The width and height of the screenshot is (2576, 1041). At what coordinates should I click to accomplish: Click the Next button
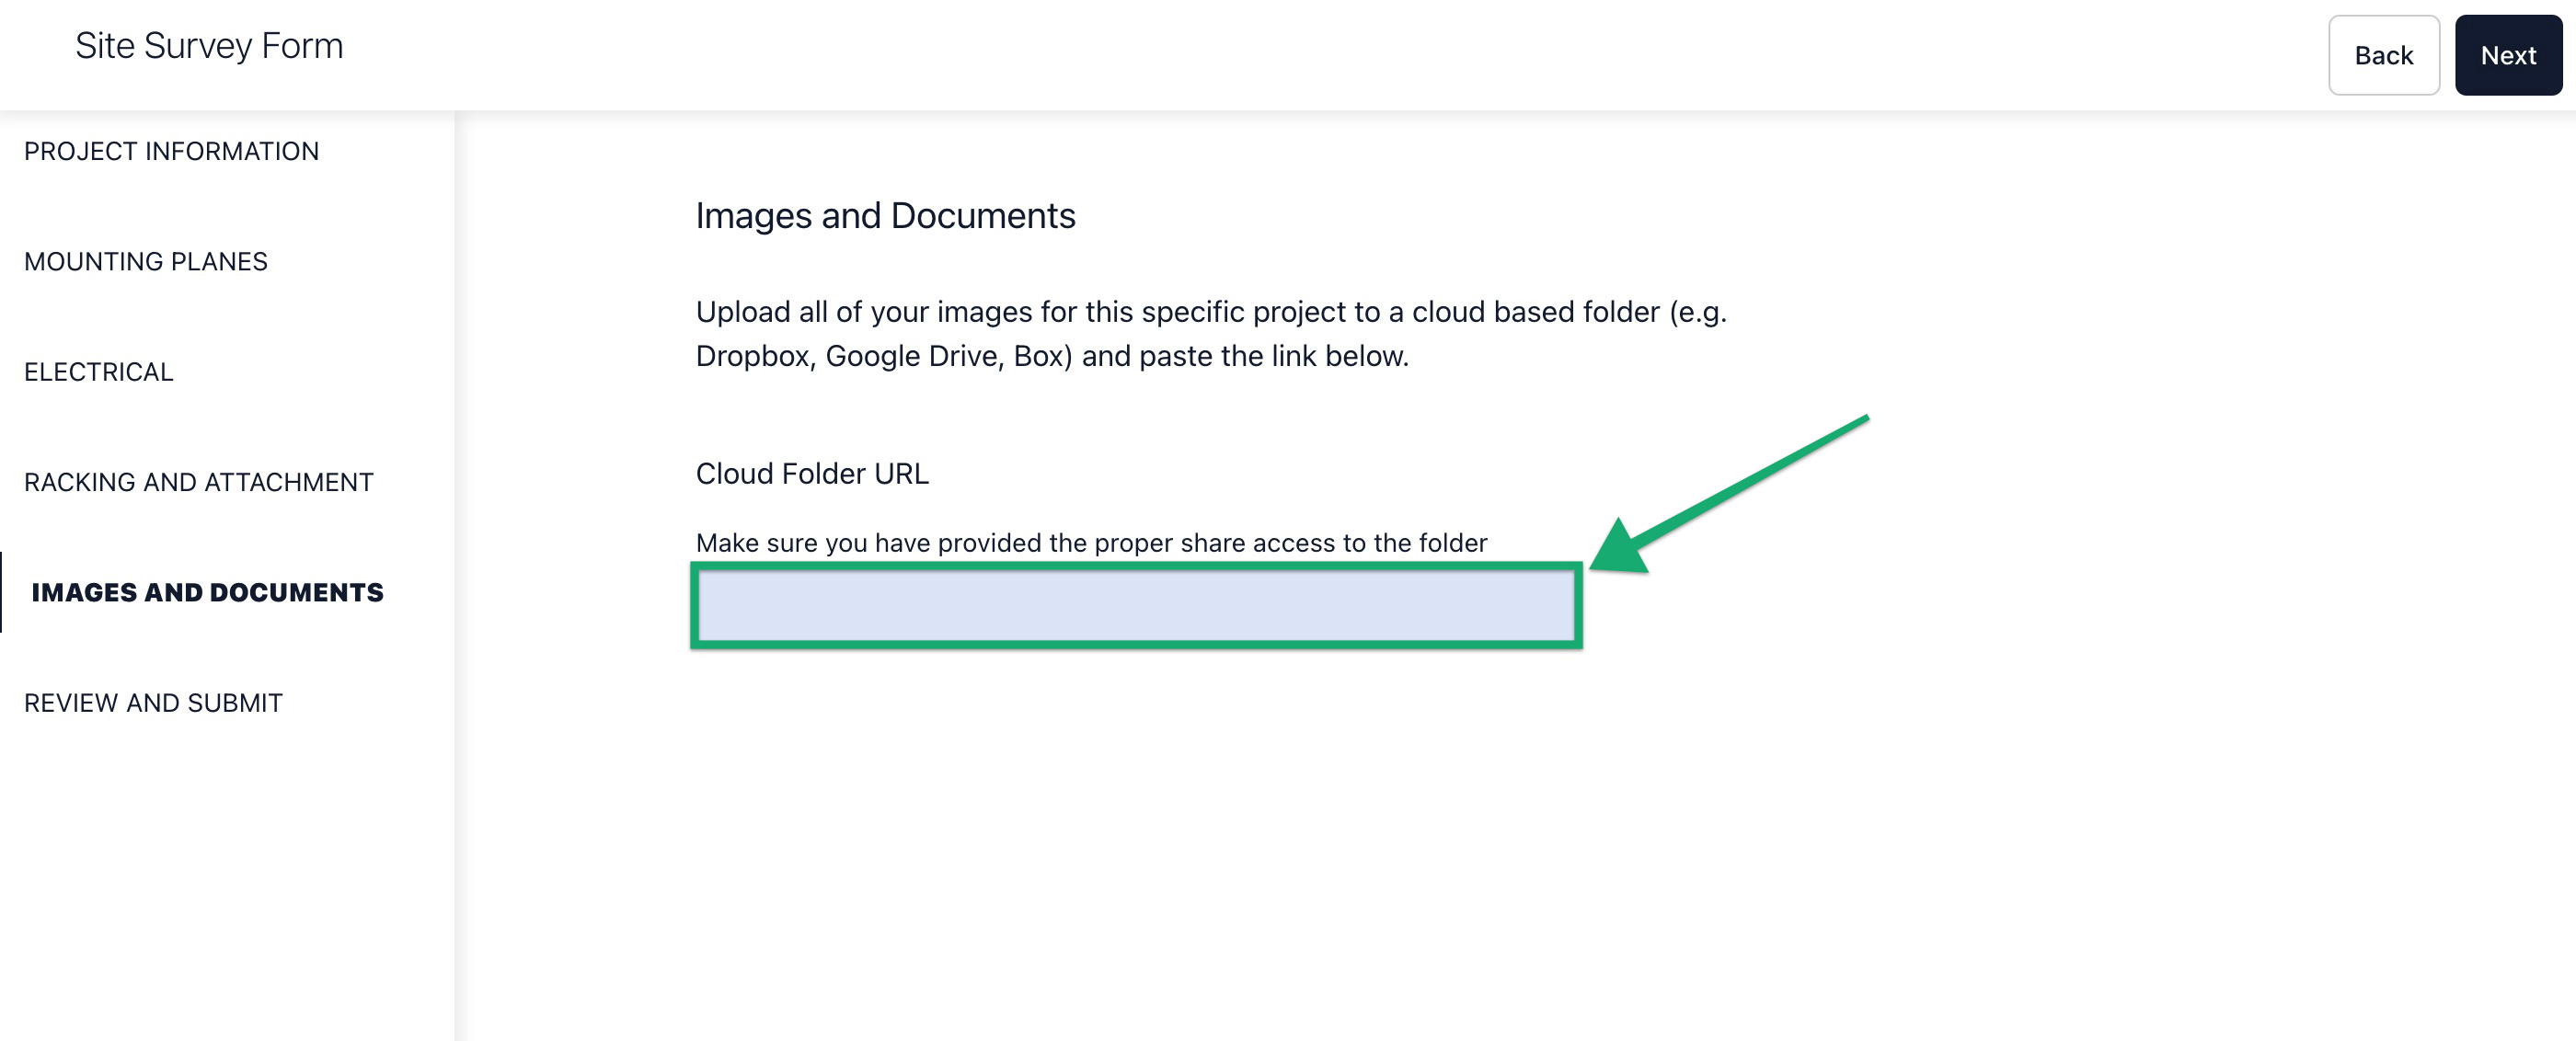tap(2507, 55)
